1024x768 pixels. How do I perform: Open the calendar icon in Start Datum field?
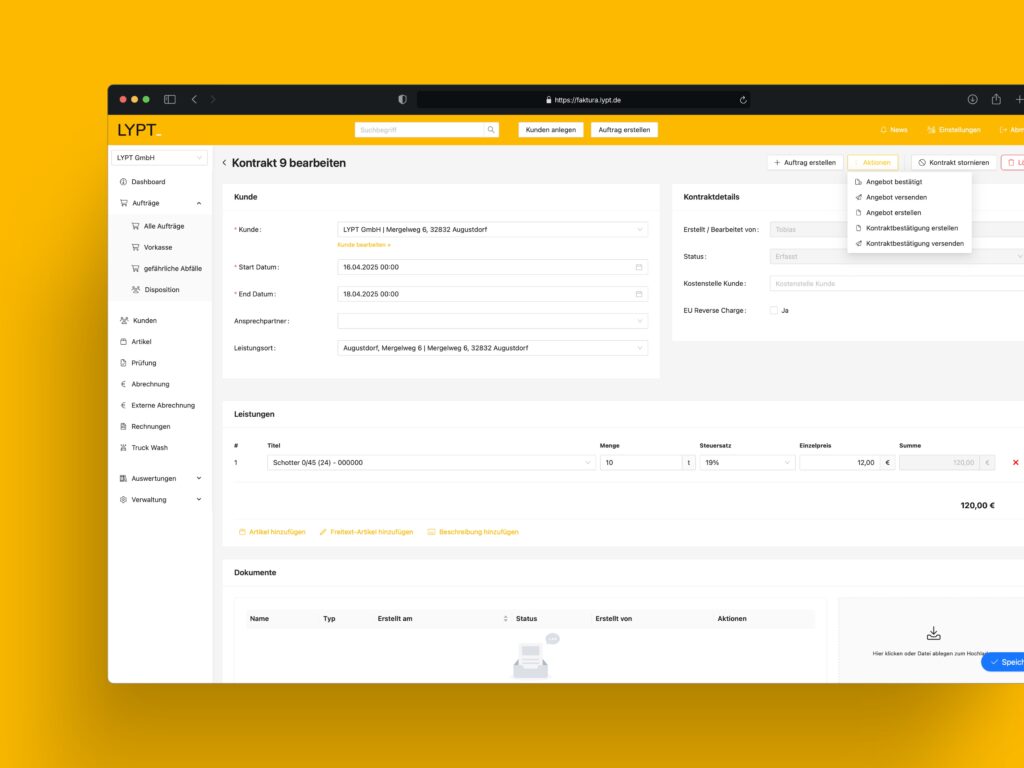click(639, 267)
